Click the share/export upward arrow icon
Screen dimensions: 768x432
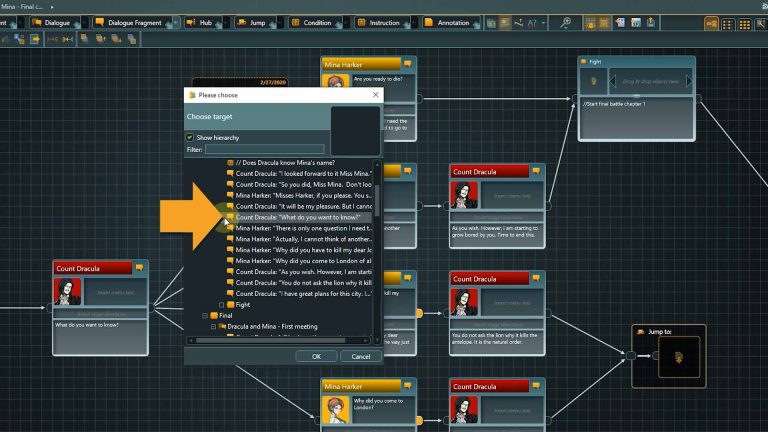coord(651,23)
